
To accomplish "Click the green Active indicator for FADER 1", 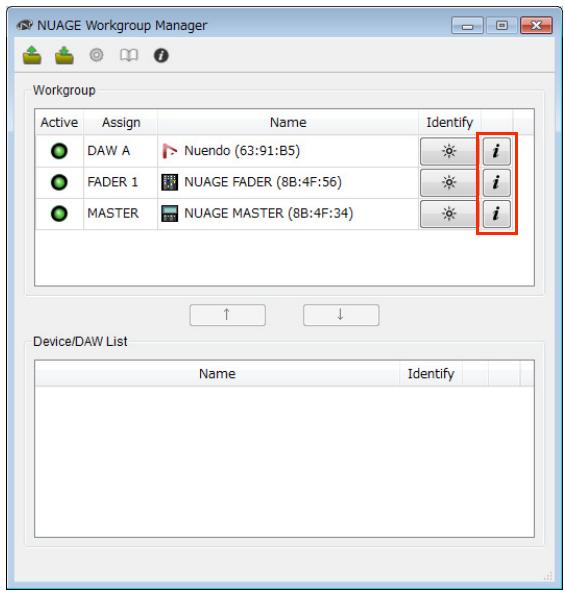I will (x=59, y=182).
